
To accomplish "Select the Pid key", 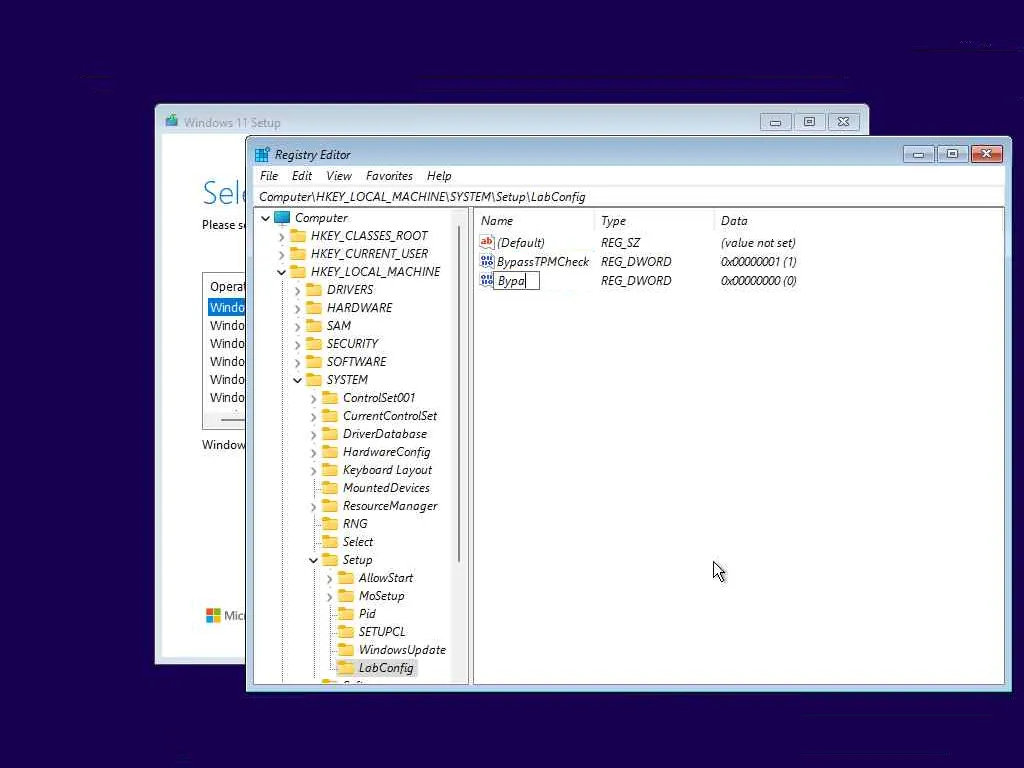I will click(367, 614).
